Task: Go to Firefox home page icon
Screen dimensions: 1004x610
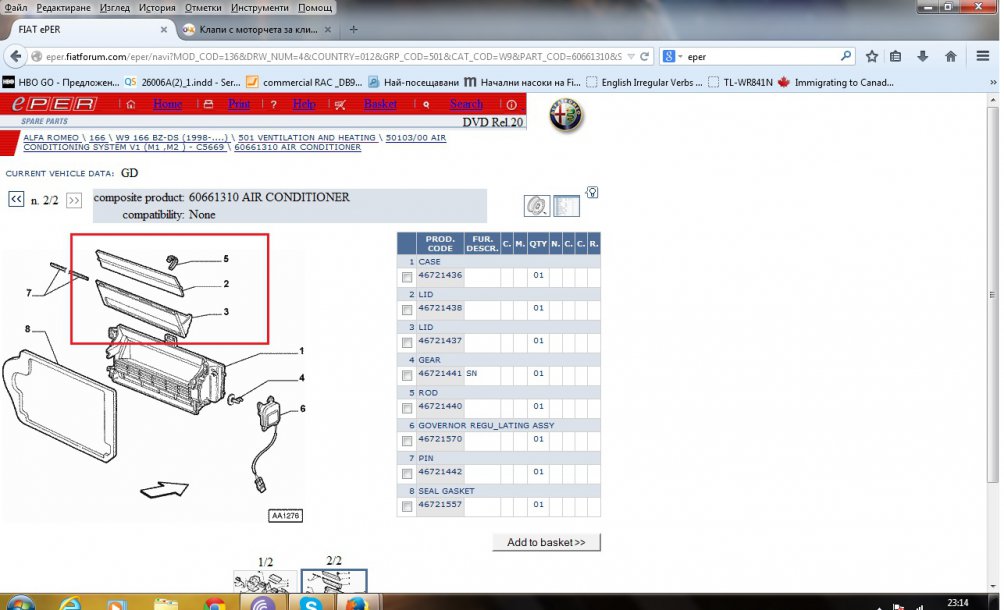Action: [x=950, y=56]
